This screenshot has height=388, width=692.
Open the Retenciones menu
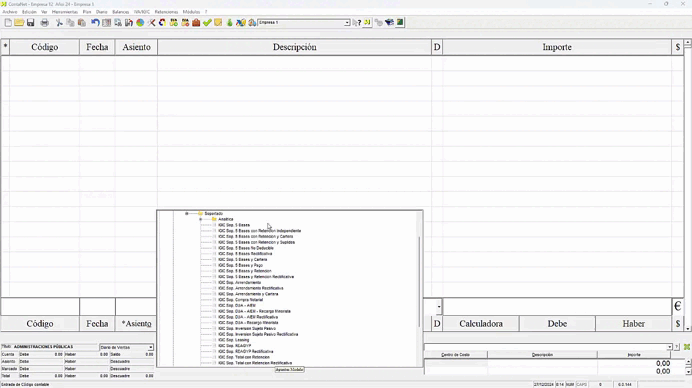(x=166, y=12)
